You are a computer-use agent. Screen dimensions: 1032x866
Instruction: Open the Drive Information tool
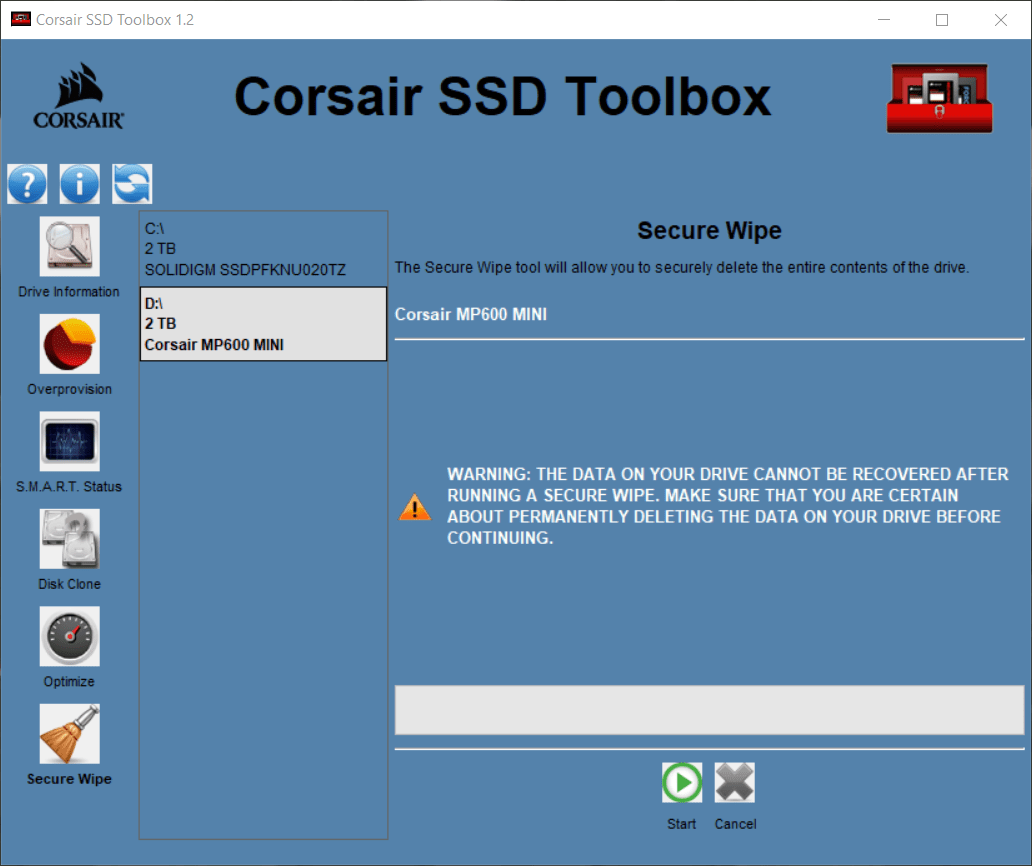point(69,247)
